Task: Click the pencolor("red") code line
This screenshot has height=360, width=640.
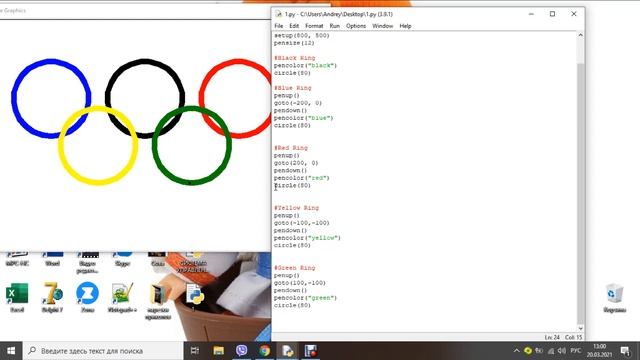Action: pos(302,178)
